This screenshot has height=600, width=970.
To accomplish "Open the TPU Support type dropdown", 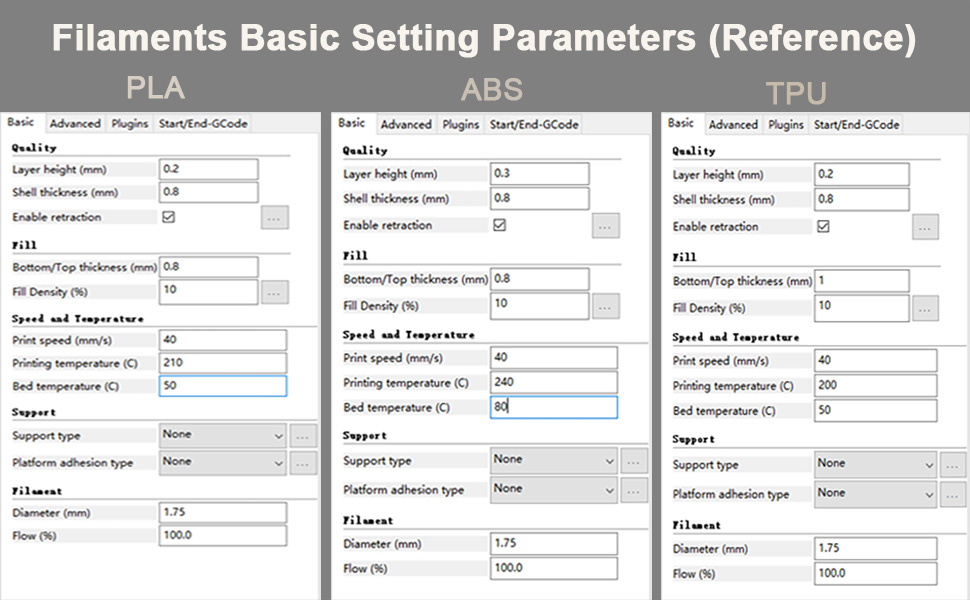I will click(874, 463).
